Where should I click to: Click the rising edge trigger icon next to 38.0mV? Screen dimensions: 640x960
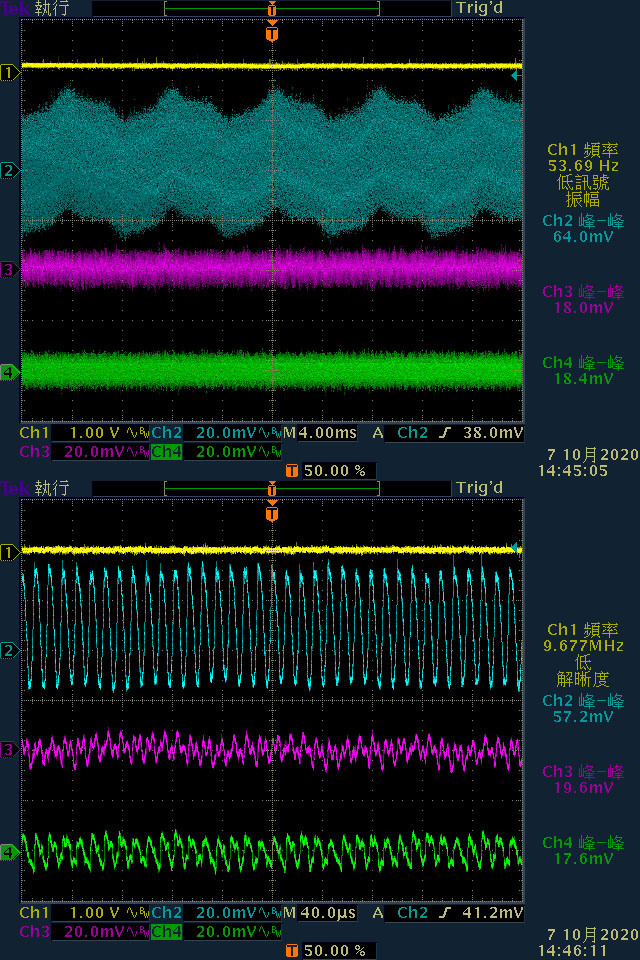click(445, 433)
